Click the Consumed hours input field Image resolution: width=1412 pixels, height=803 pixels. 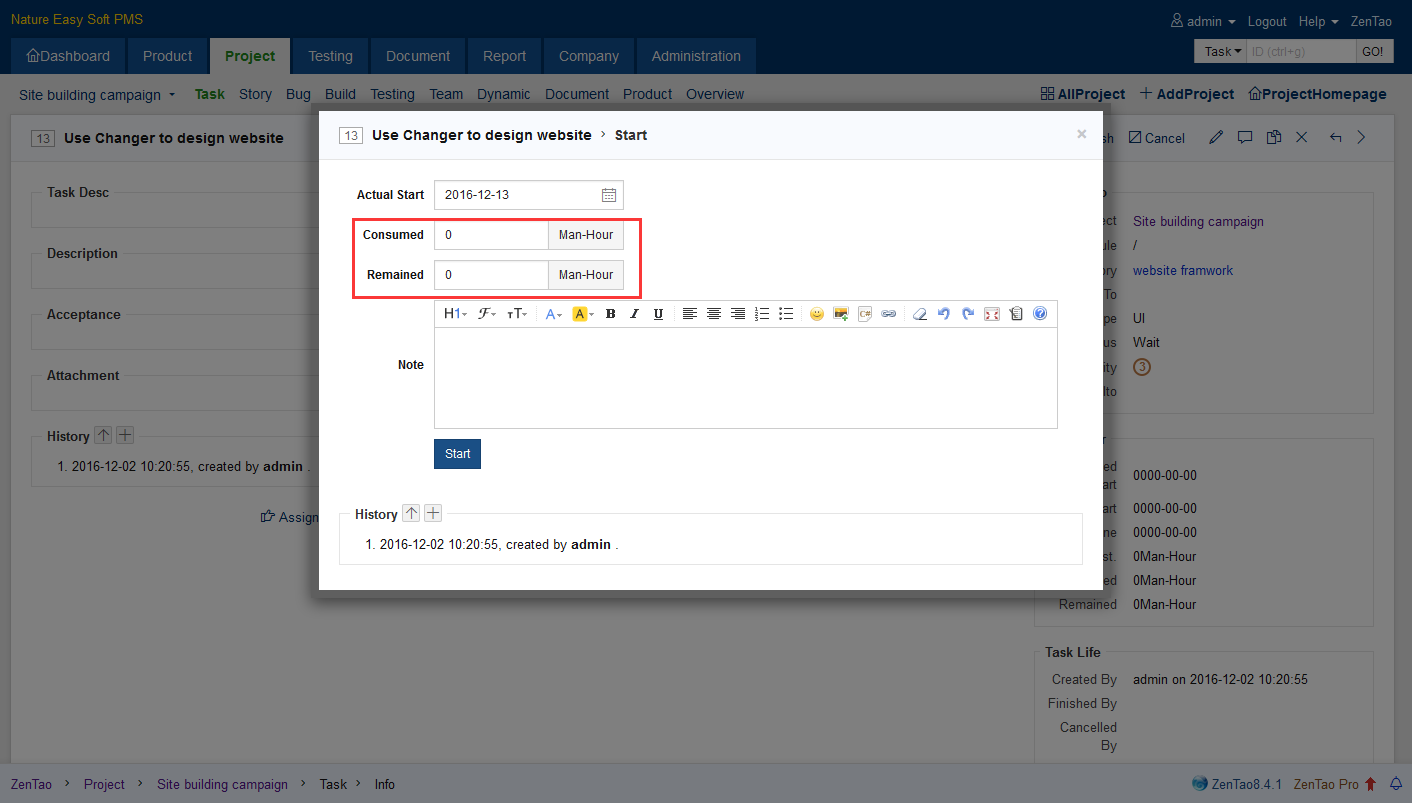[491, 235]
